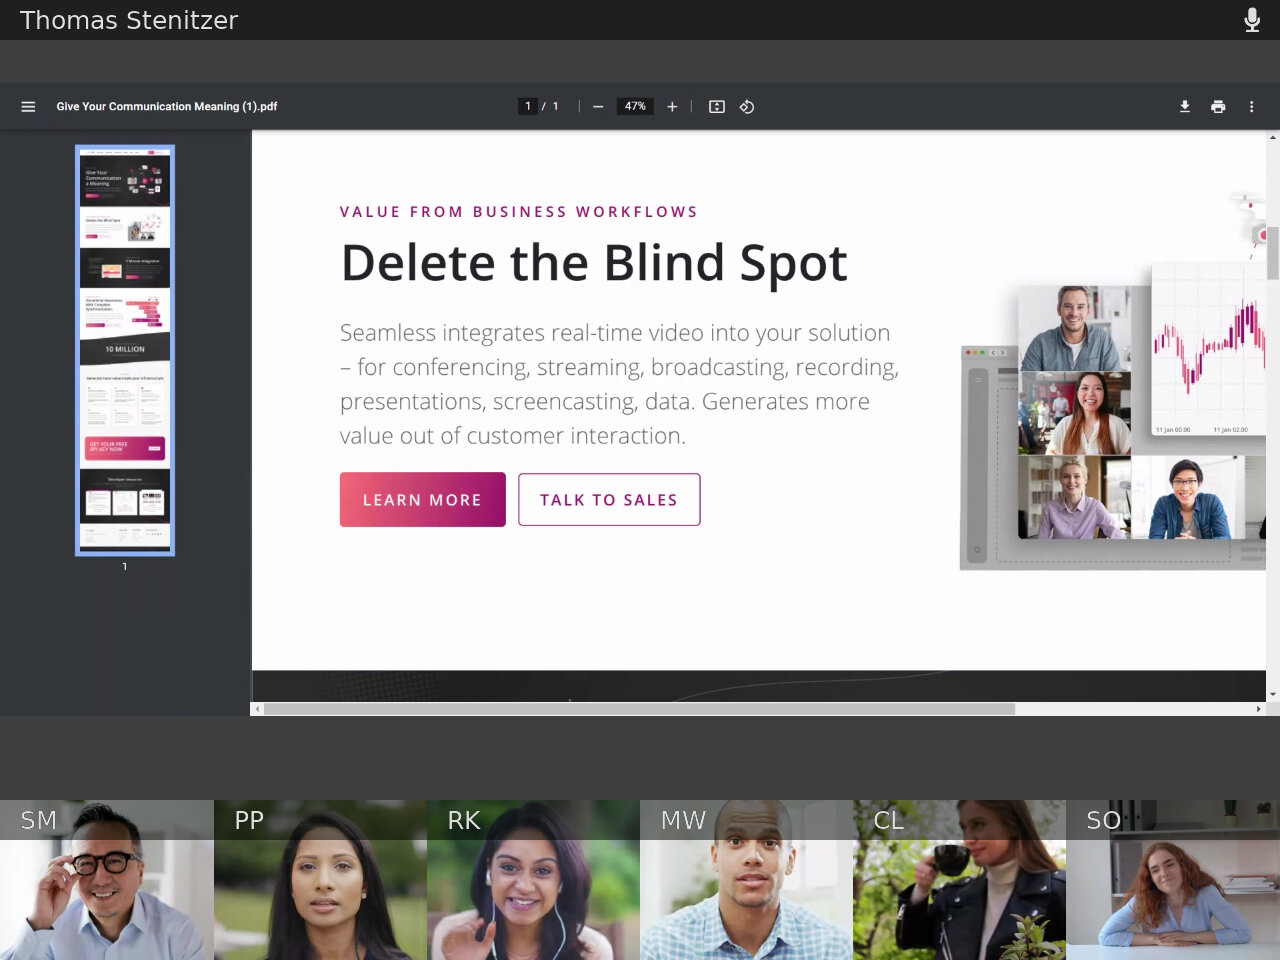The width and height of the screenshot is (1280, 960).
Task: Click the zoom out minus icon
Action: tap(598, 107)
